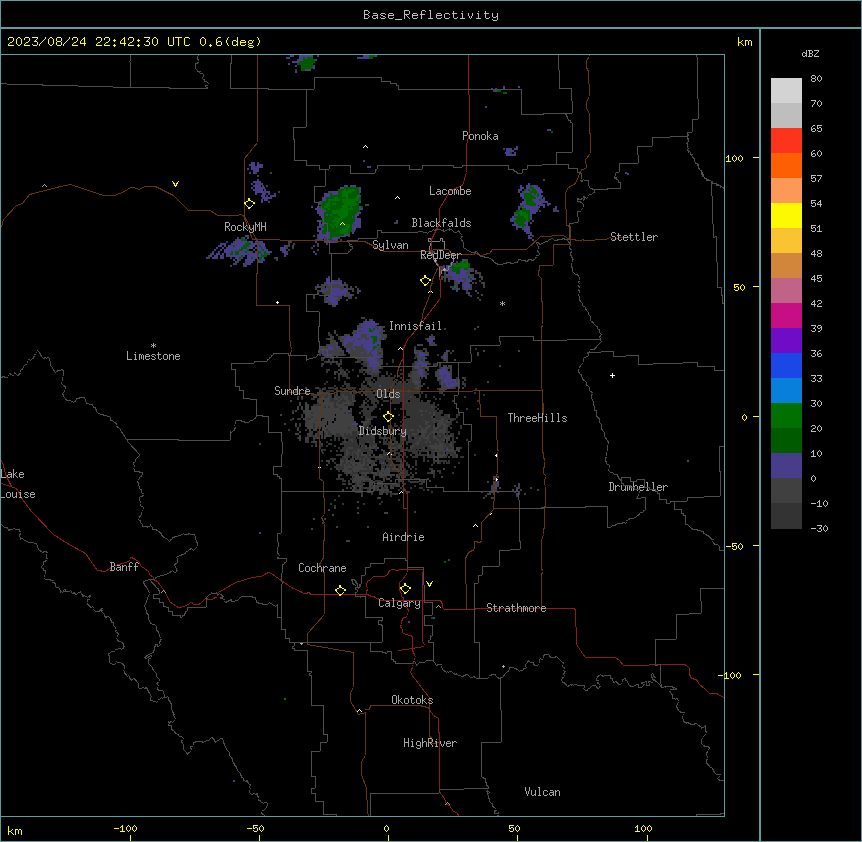Image resolution: width=862 pixels, height=842 pixels.
Task: Click the Base_Reflectivity title
Action: [x=431, y=15]
